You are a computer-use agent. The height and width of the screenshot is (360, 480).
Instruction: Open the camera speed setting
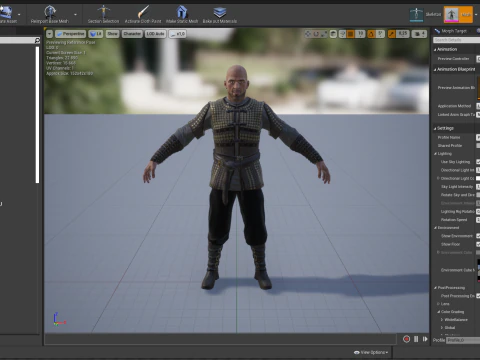coord(419,34)
